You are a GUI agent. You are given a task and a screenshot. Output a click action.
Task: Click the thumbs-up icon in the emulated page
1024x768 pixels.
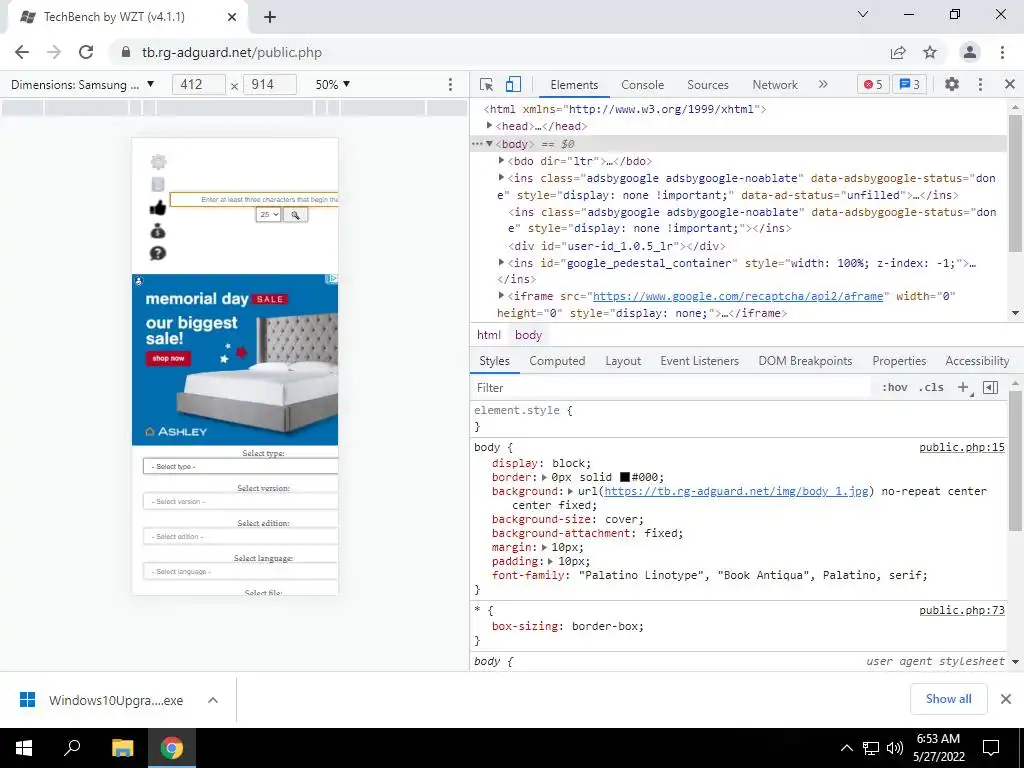click(x=157, y=208)
